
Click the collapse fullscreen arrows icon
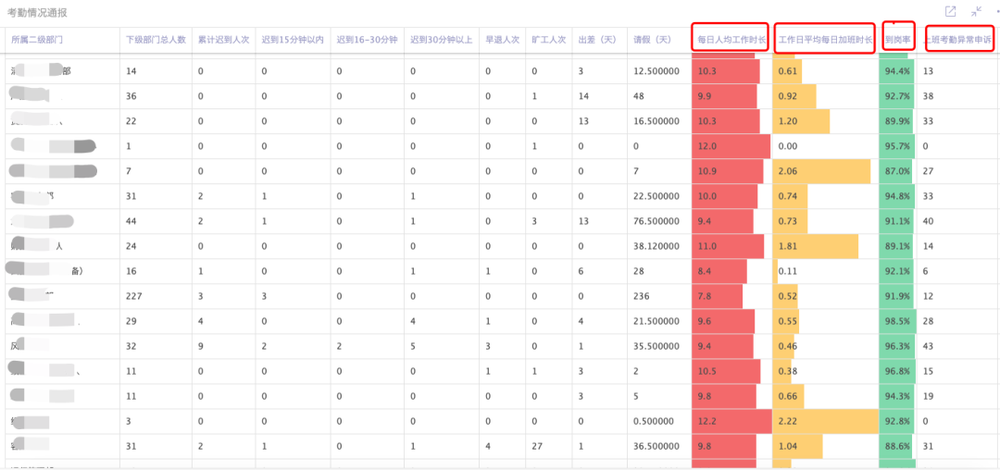pos(977,11)
